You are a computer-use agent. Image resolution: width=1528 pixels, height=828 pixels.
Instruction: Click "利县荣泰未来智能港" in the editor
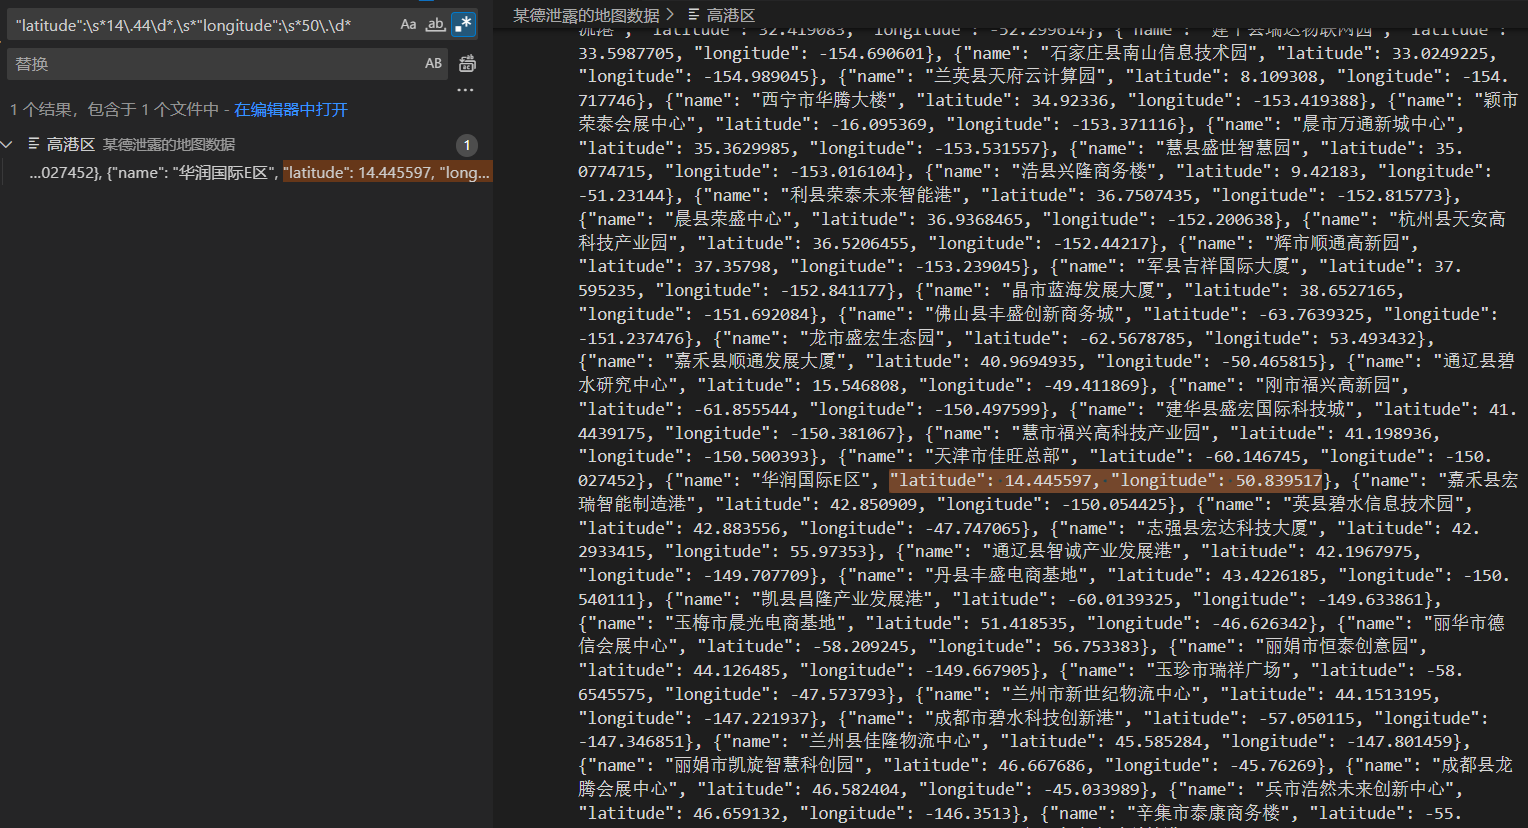pos(869,195)
